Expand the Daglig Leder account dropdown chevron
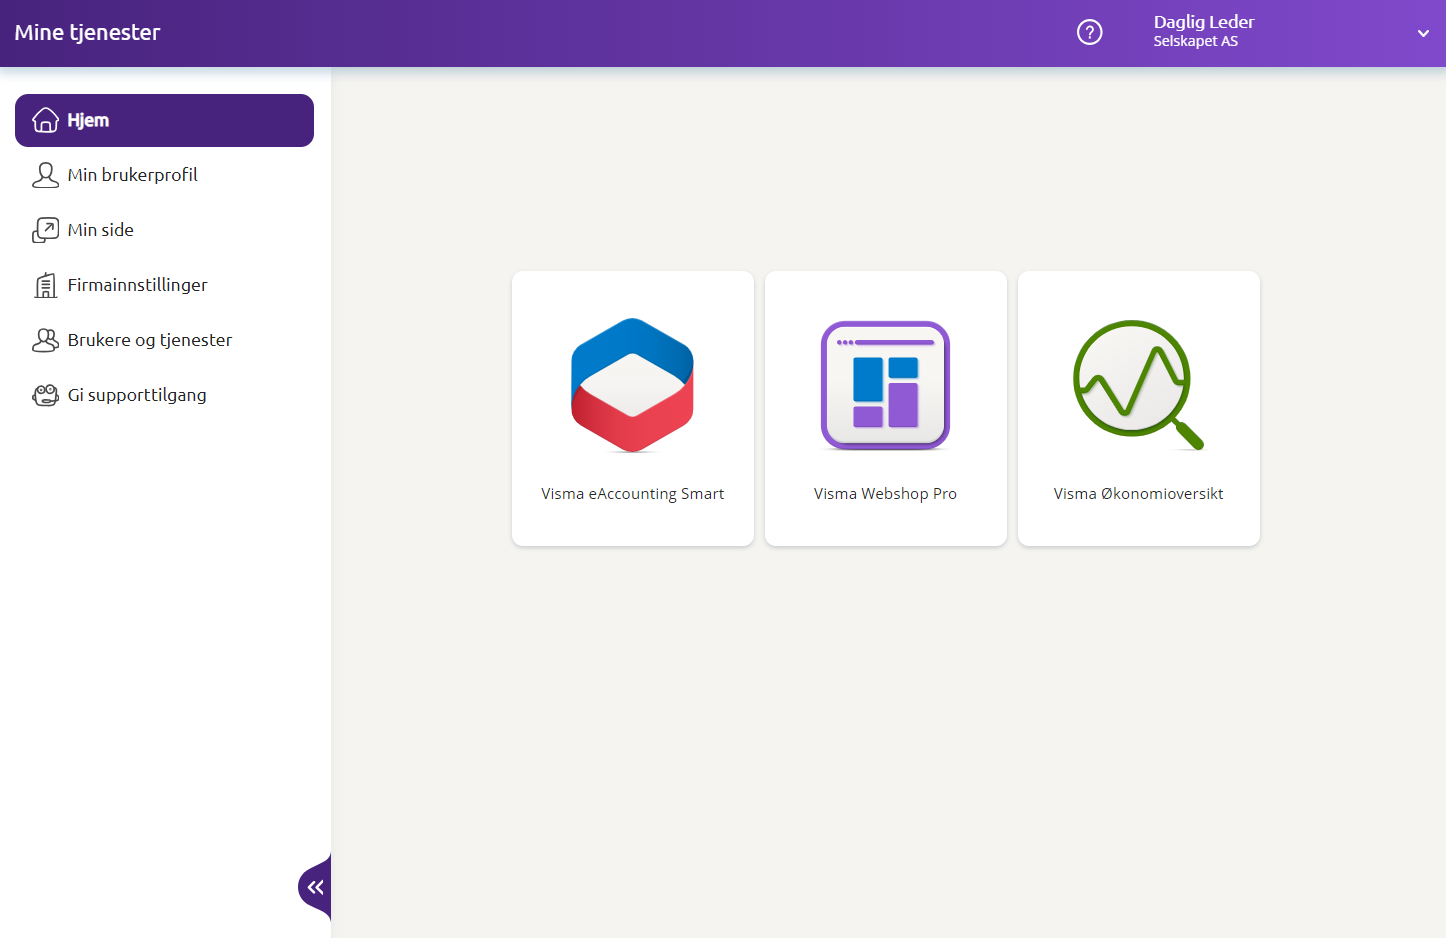This screenshot has height=938, width=1446. tap(1423, 33)
